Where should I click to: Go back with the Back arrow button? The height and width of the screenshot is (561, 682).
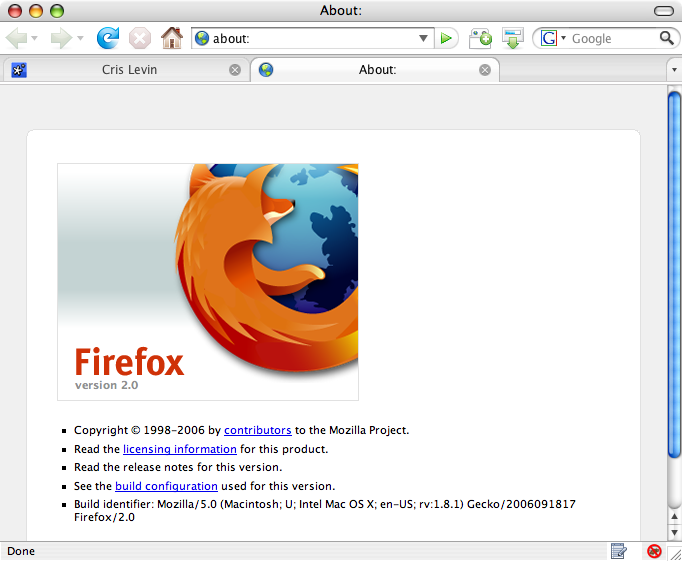[17, 38]
